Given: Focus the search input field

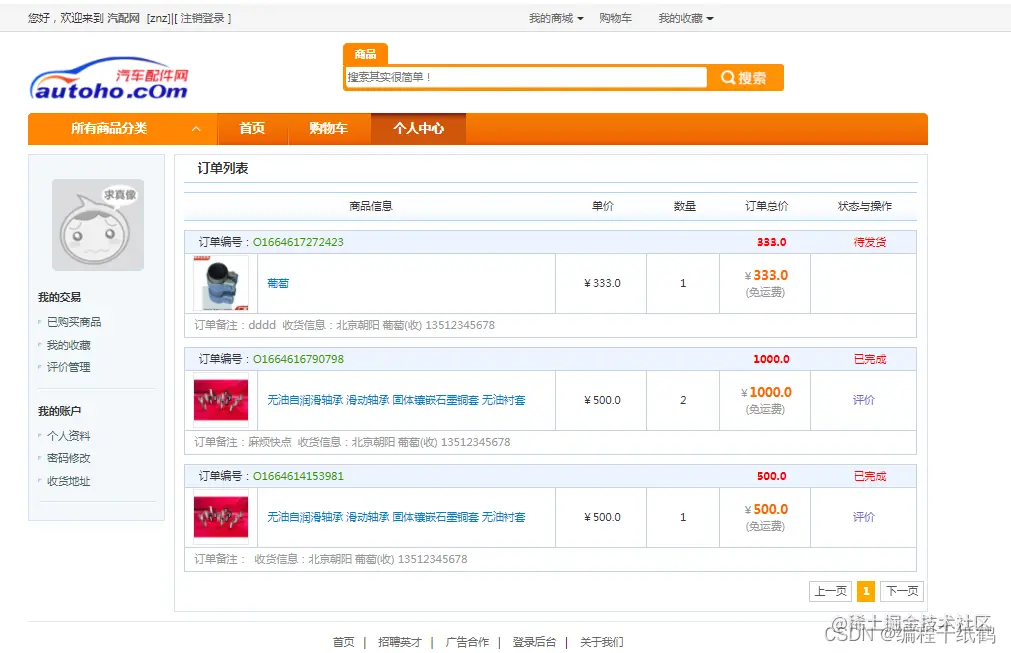Looking at the screenshot, I should 526,77.
